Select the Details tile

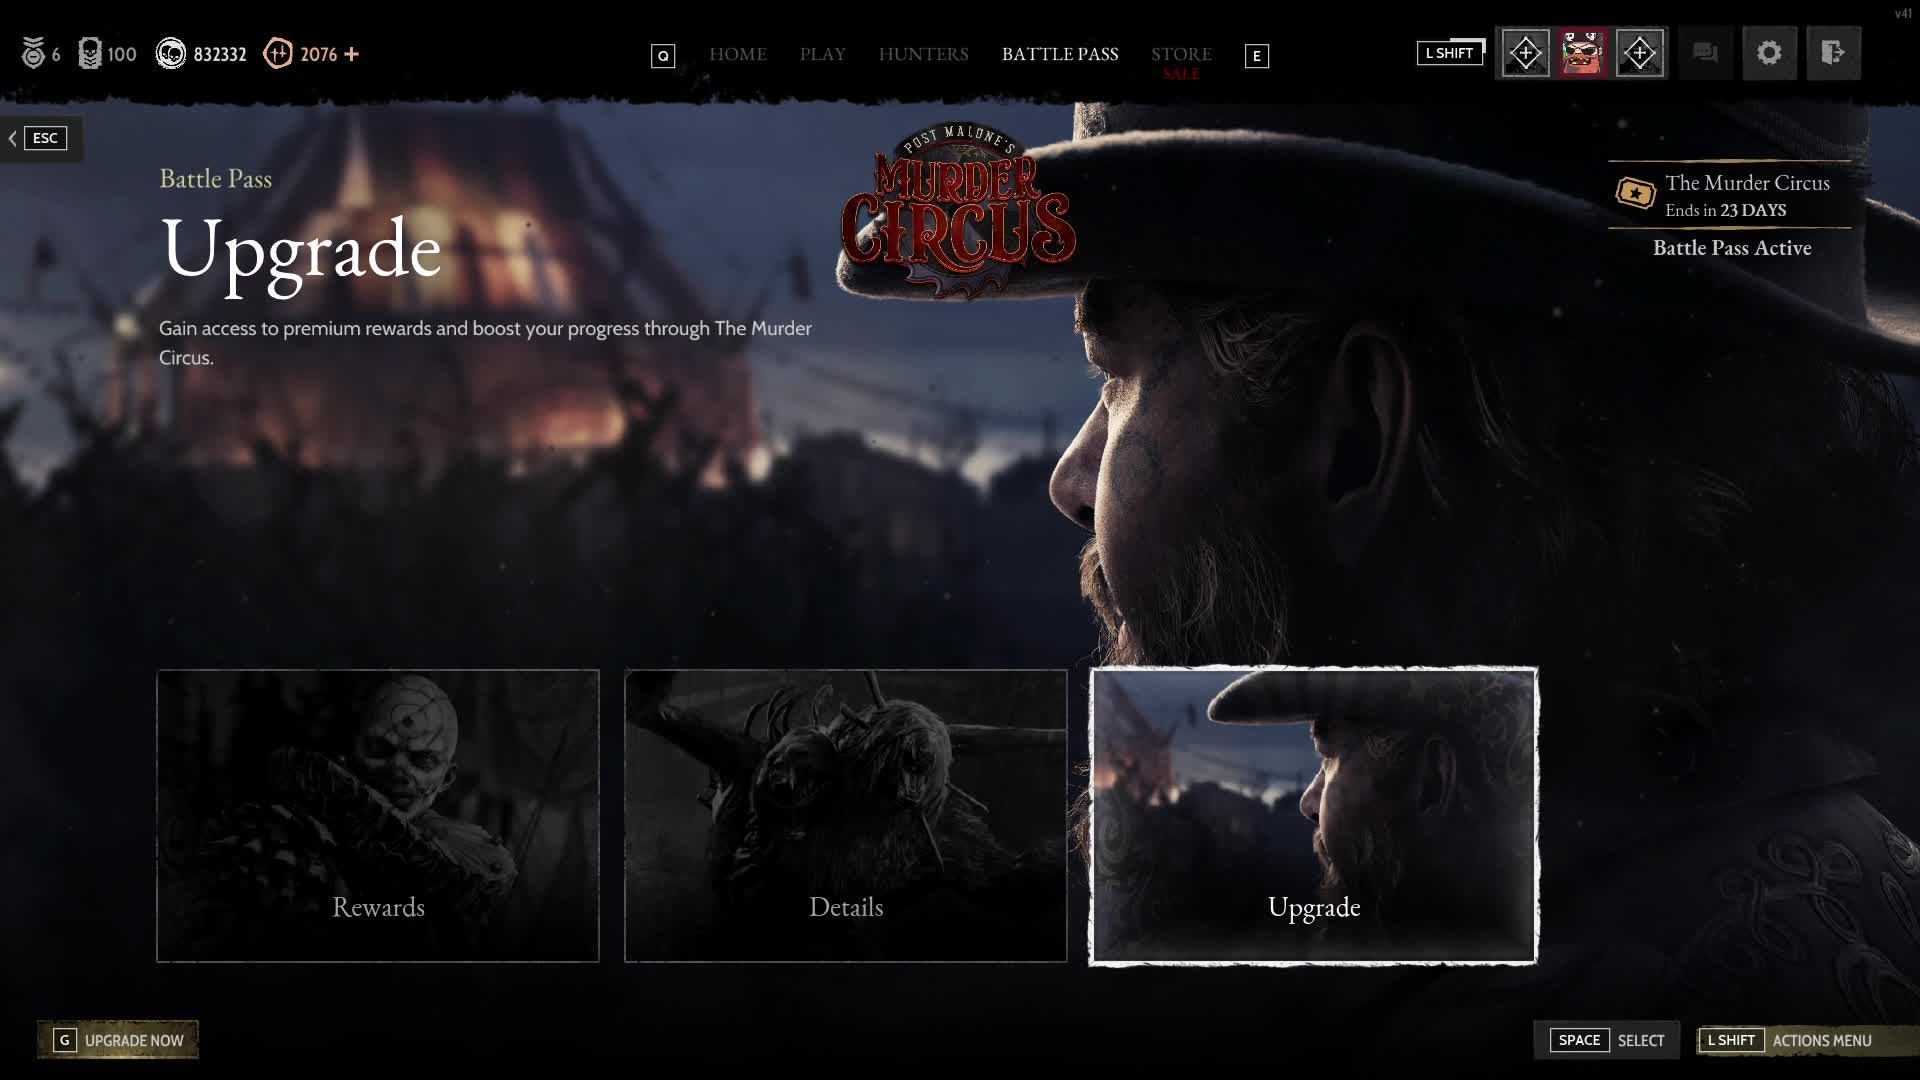click(846, 816)
